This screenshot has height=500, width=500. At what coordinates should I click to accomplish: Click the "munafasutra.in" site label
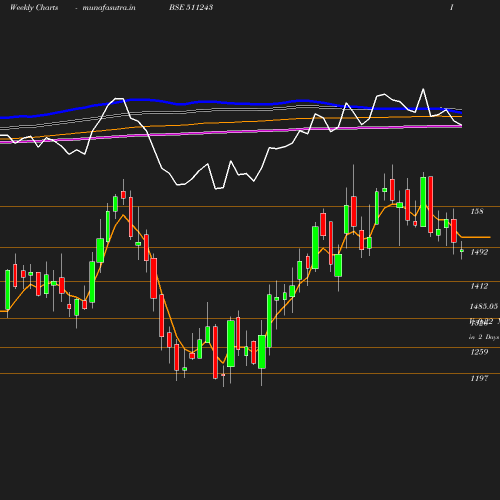109,8
